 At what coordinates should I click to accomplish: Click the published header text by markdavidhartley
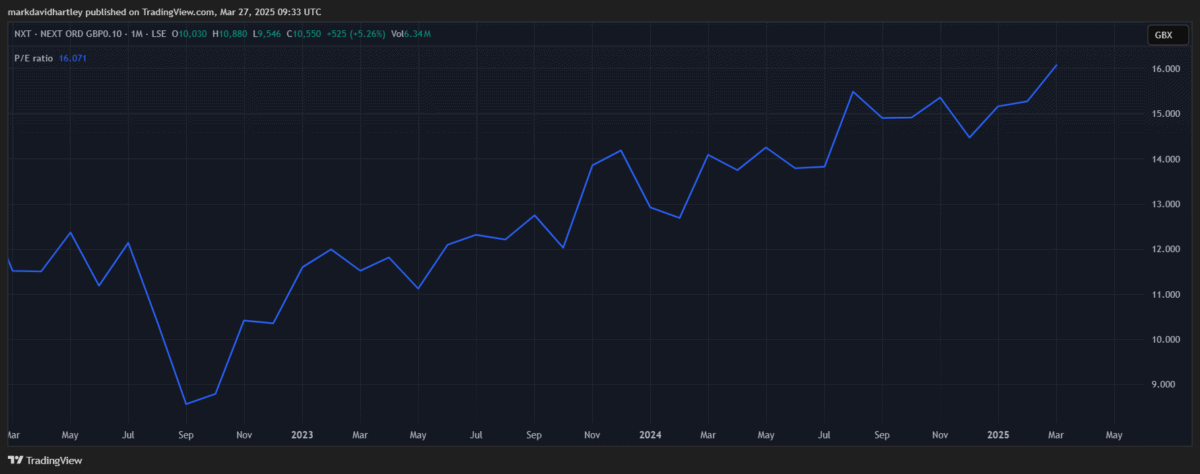[x=168, y=11]
